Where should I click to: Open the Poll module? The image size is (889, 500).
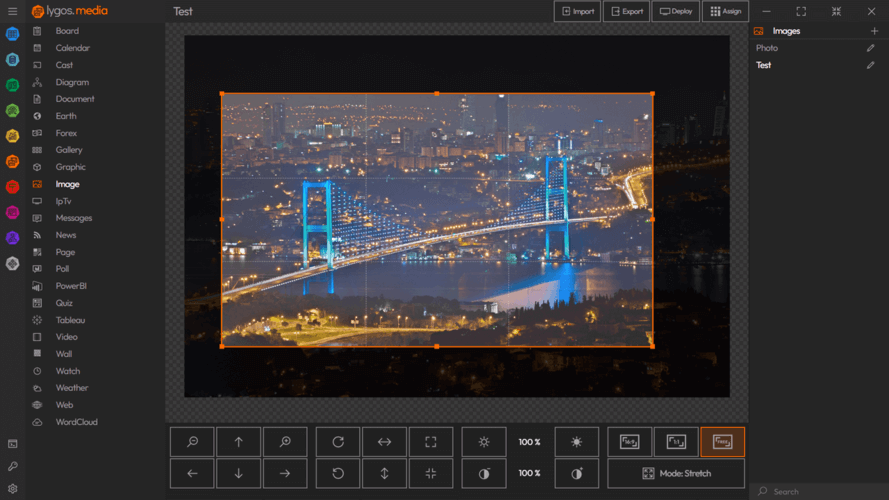(x=62, y=269)
